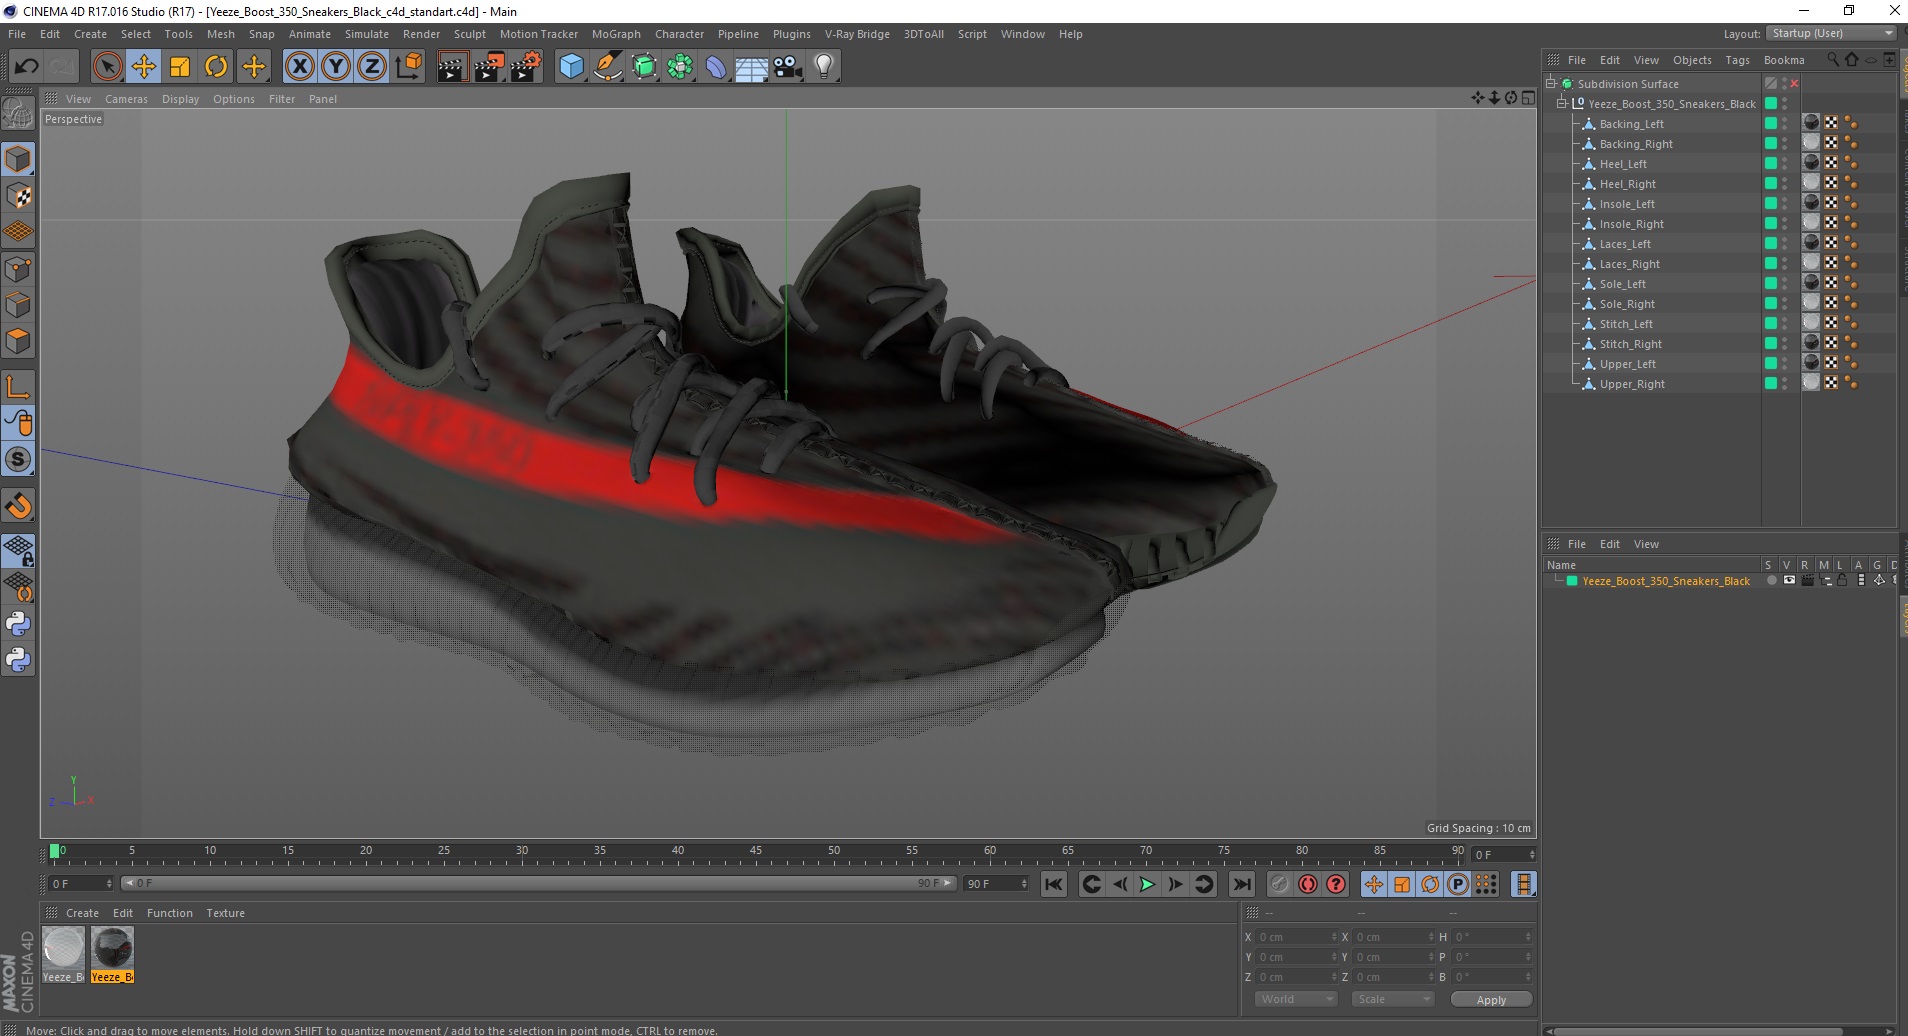Image resolution: width=1908 pixels, height=1036 pixels.
Task: Toggle solo for layer Yeeze_Boost_350_Sneakers_Black
Action: (1772, 580)
